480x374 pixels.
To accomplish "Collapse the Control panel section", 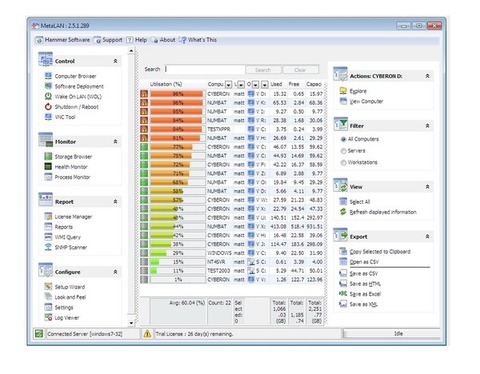I will click(115, 61).
